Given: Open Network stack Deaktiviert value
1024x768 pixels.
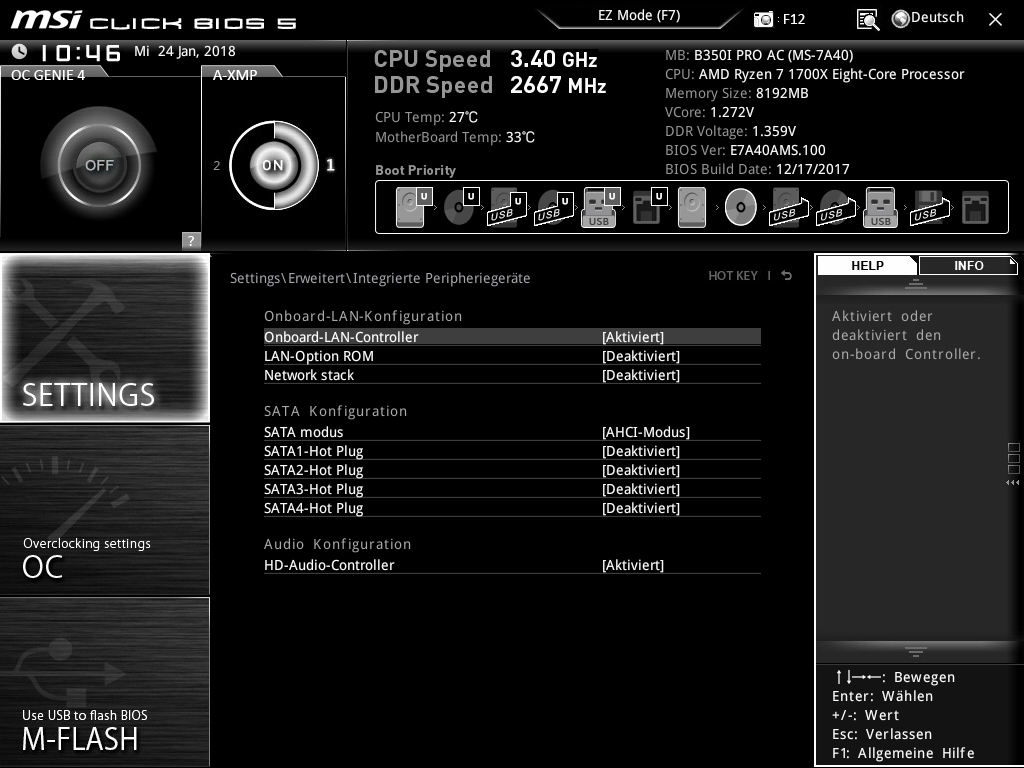Looking at the screenshot, I should click(641, 375).
